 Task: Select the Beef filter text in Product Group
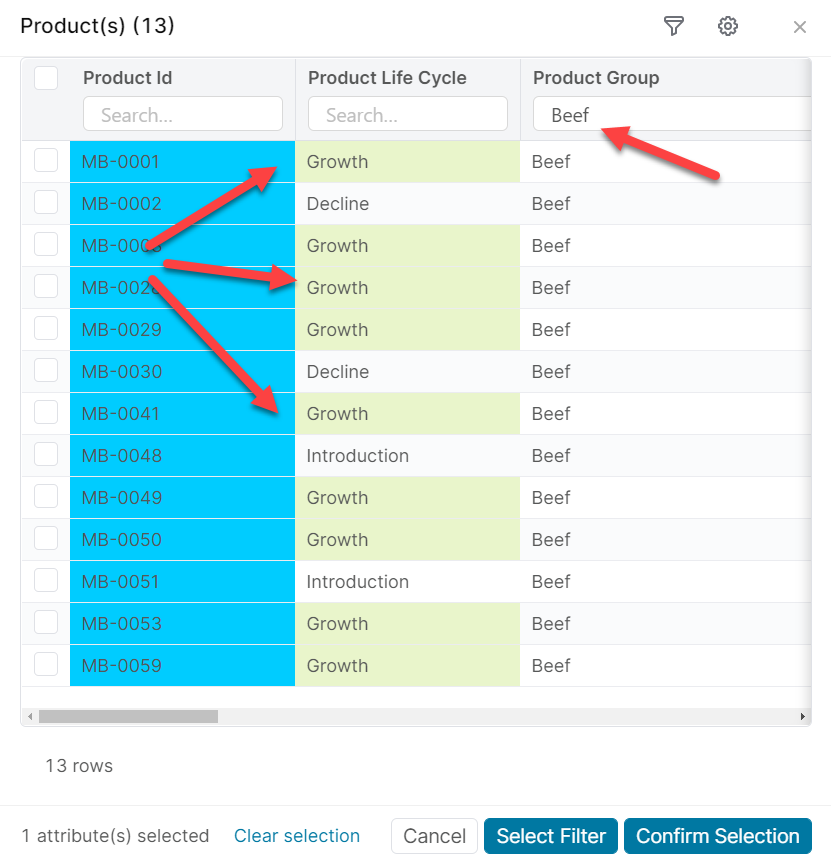pos(570,114)
